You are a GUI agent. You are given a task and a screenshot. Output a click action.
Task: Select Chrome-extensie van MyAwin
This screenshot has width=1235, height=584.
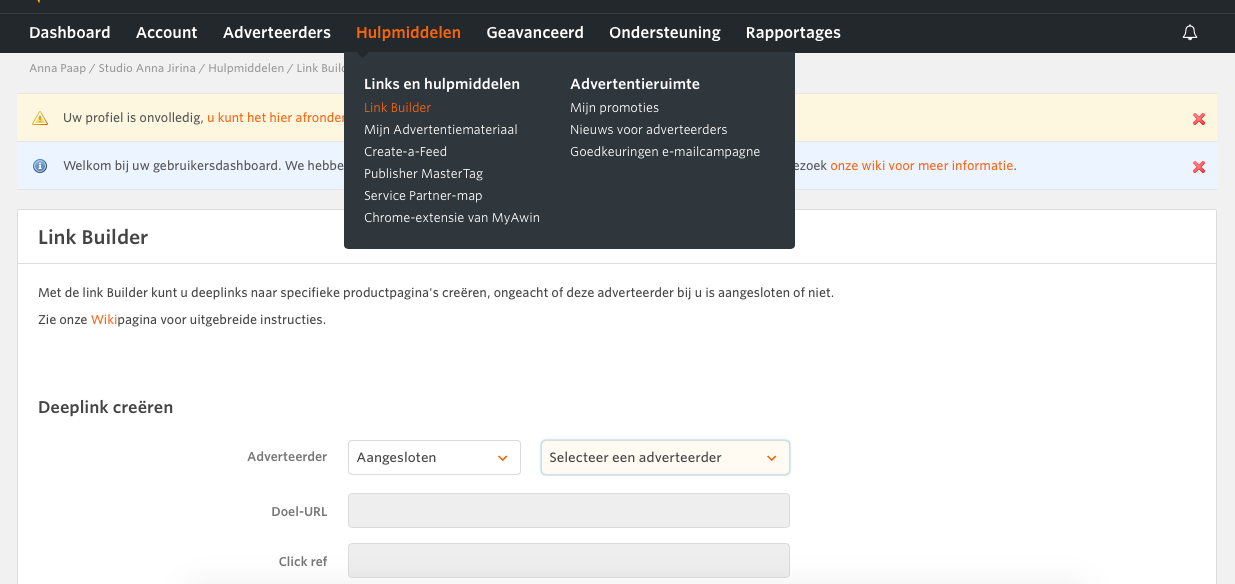coord(451,218)
